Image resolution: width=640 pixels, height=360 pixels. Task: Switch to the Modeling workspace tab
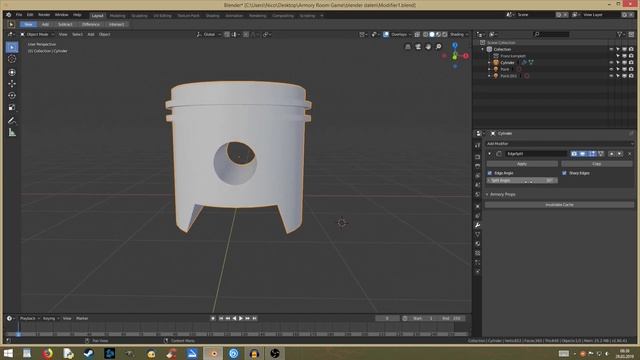click(117, 16)
